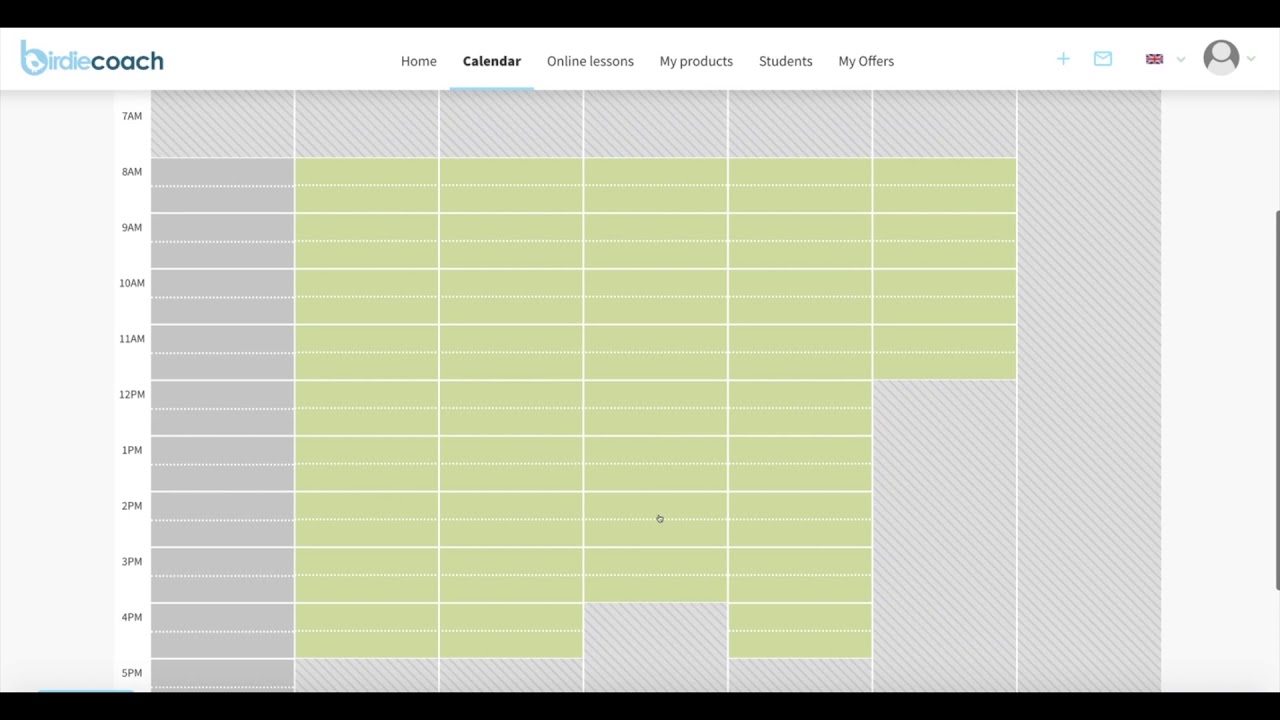Click the plus add icon

pos(1063,59)
